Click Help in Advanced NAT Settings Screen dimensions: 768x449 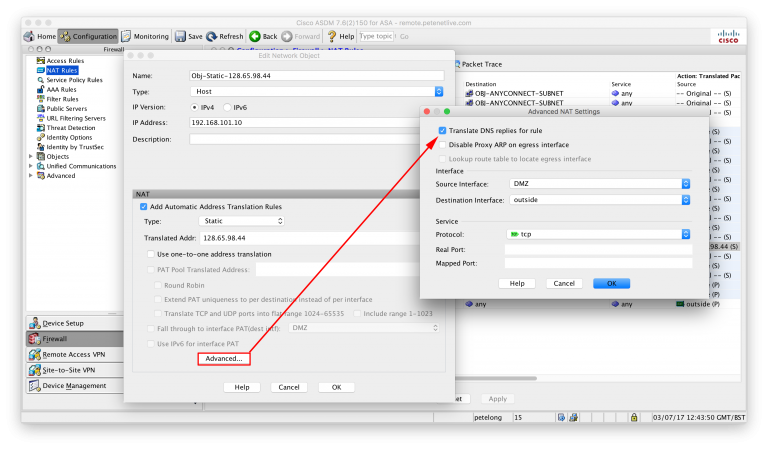pyautogui.click(x=517, y=284)
